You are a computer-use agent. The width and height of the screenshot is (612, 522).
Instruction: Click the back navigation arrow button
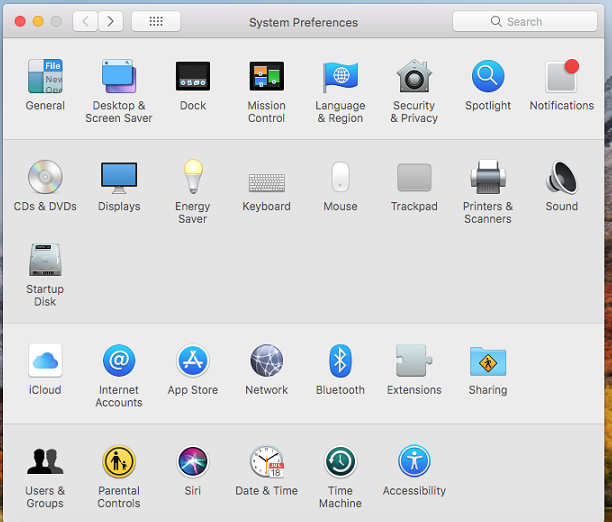[x=85, y=21]
